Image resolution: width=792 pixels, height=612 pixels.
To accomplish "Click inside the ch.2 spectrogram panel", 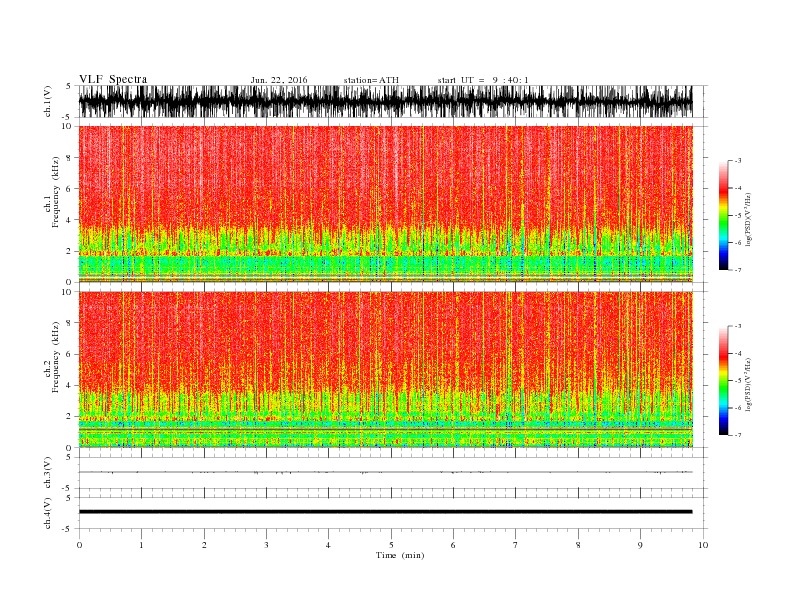I will 385,369.
